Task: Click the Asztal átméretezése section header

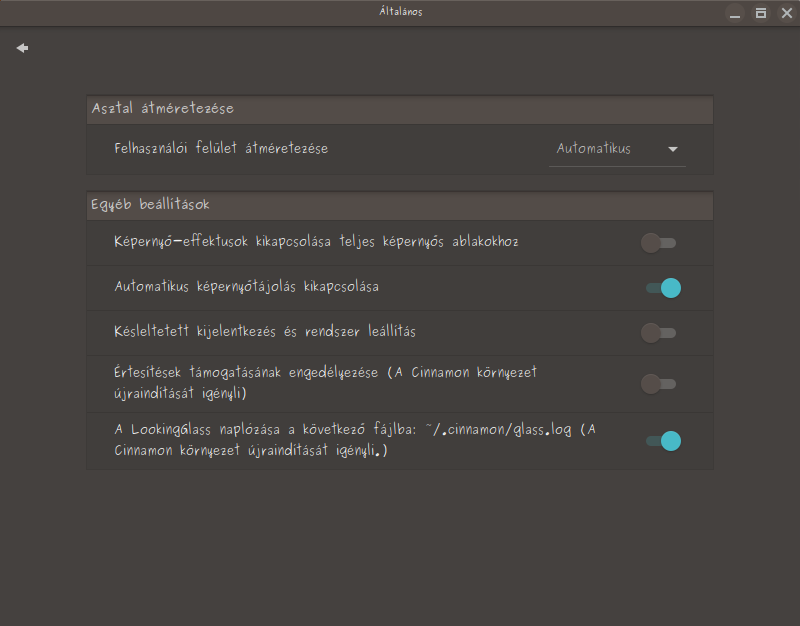Action: click(400, 109)
